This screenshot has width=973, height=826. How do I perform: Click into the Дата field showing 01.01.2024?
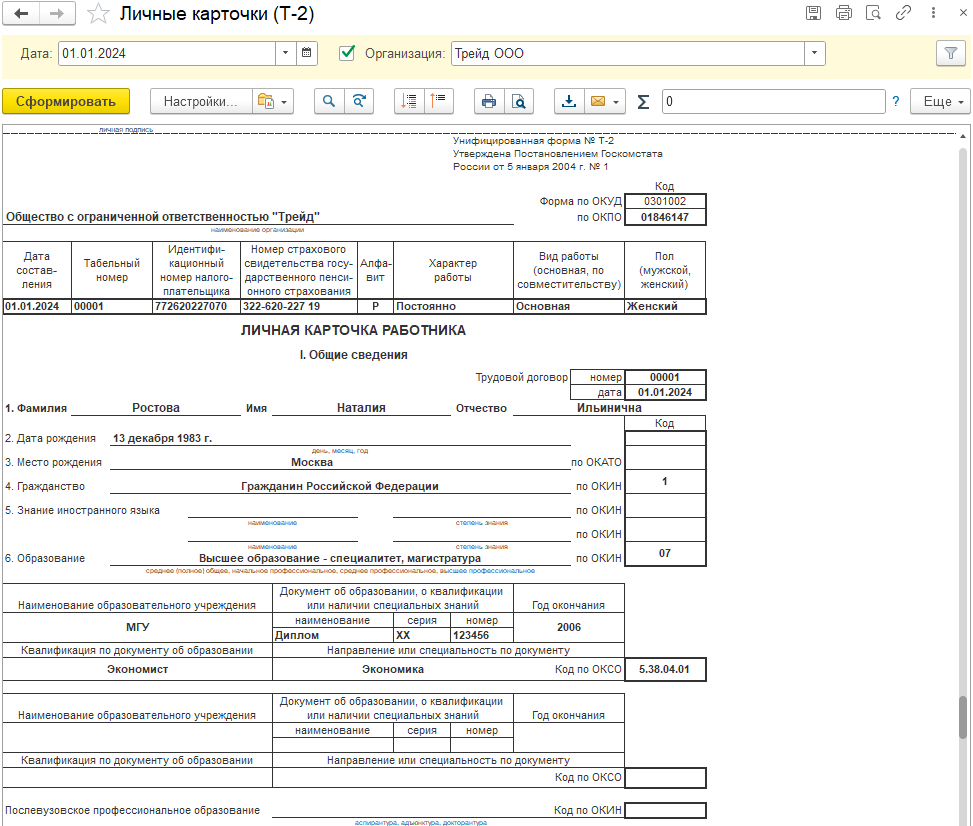click(168, 53)
